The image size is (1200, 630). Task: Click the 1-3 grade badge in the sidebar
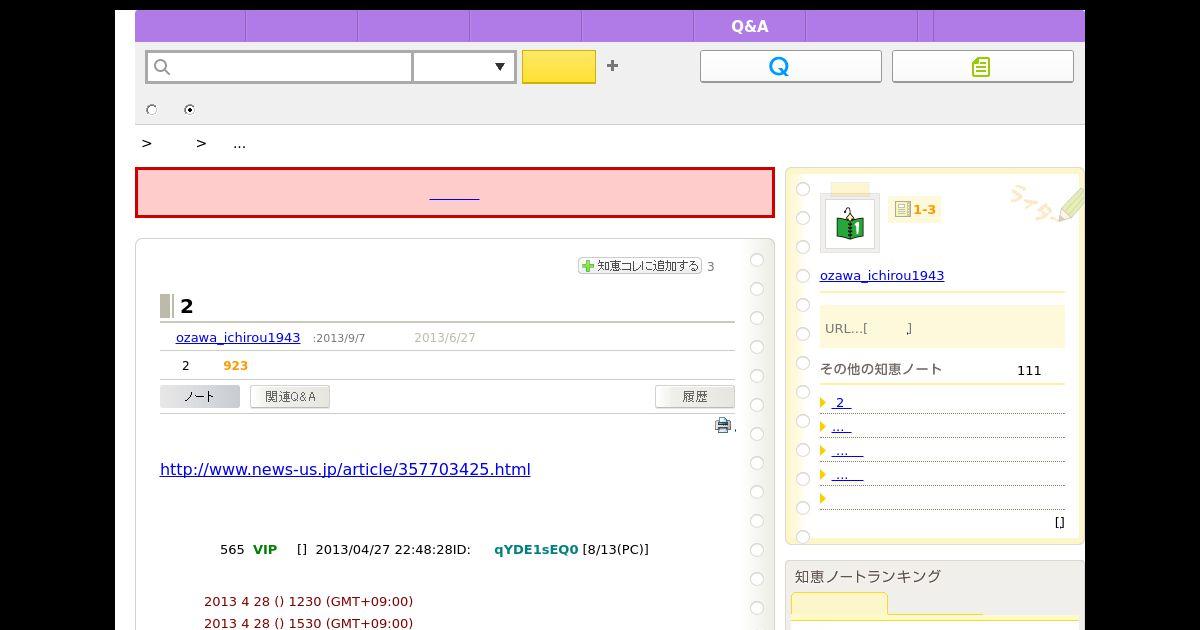[914, 209]
